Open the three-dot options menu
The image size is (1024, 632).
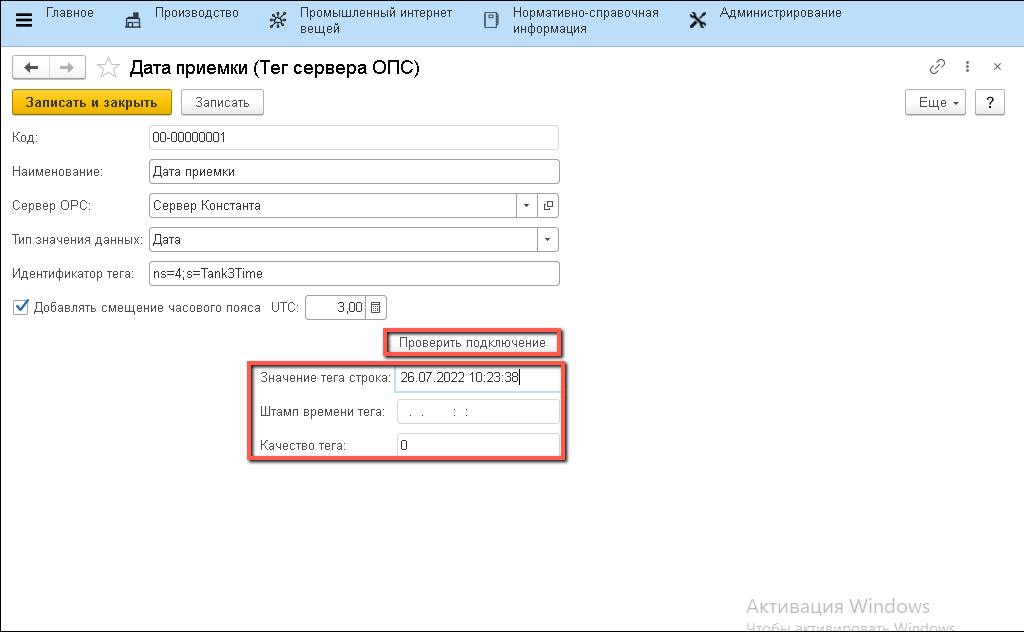pyautogui.click(x=967, y=67)
